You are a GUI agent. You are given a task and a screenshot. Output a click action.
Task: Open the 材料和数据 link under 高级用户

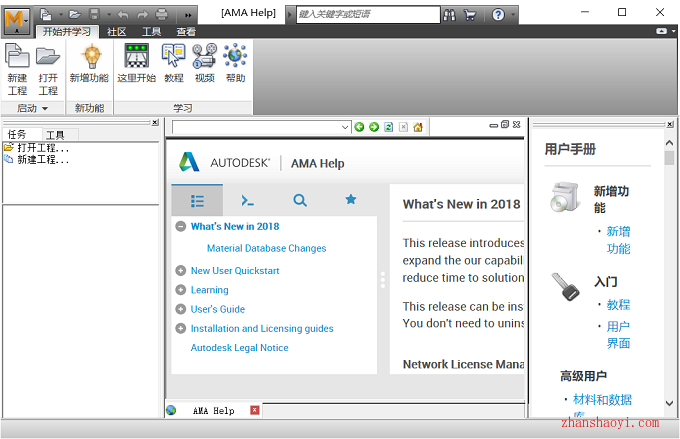[x=602, y=399]
